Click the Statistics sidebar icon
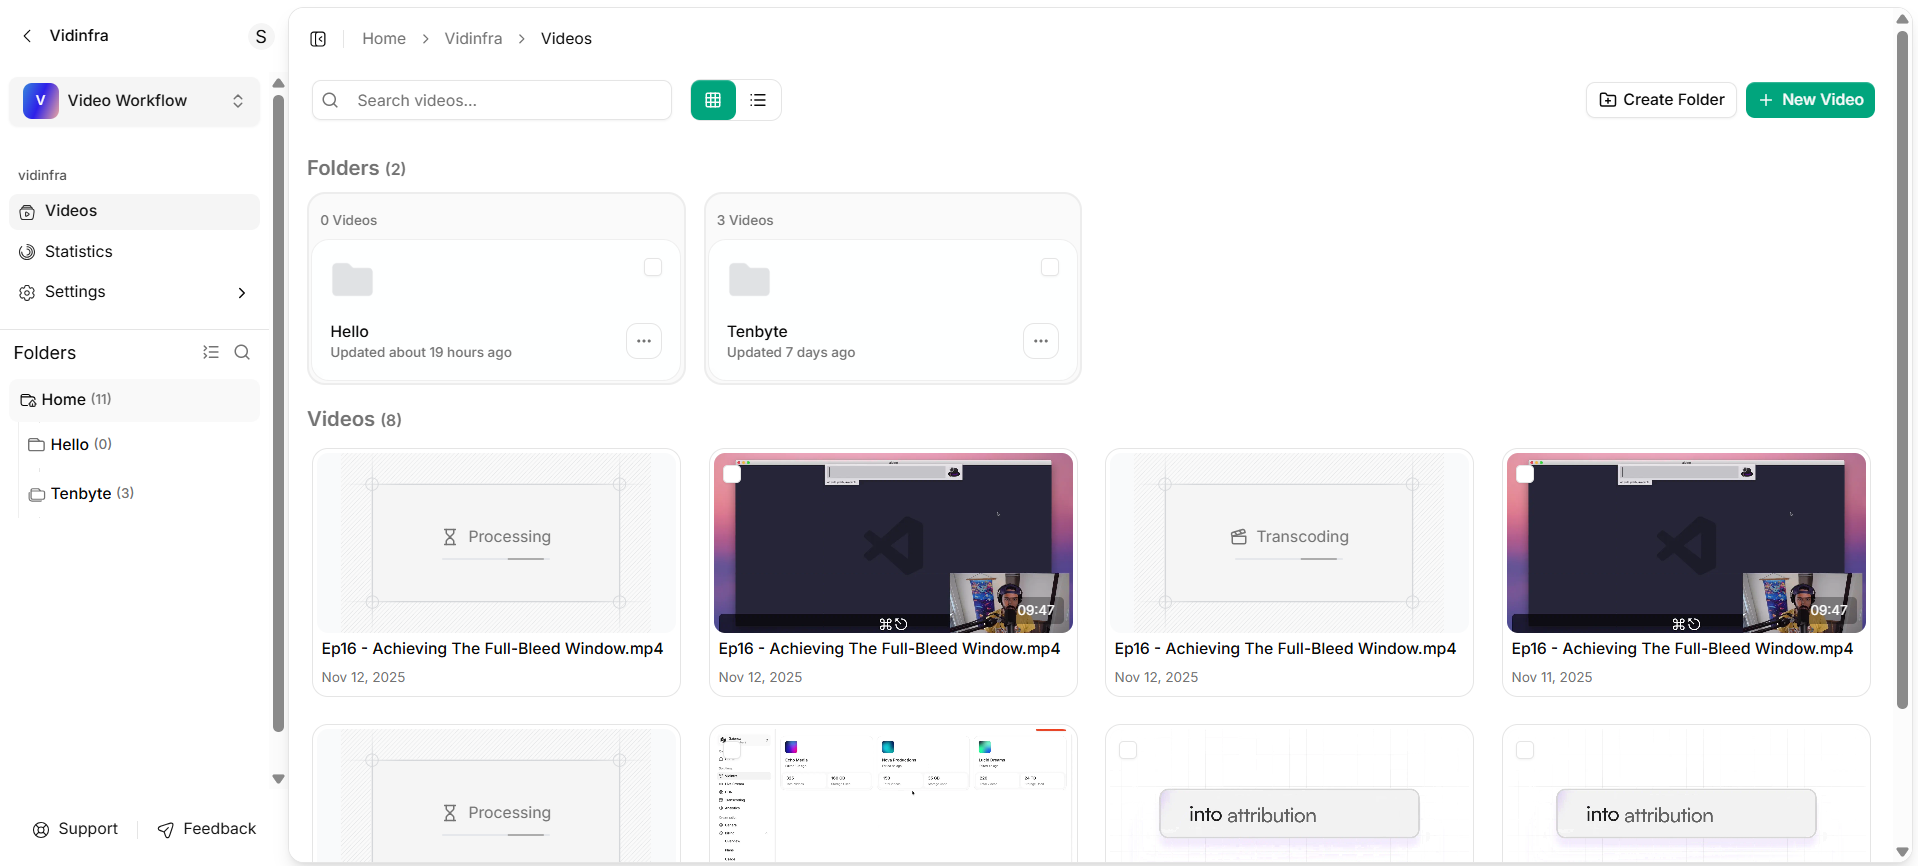 click(x=27, y=252)
